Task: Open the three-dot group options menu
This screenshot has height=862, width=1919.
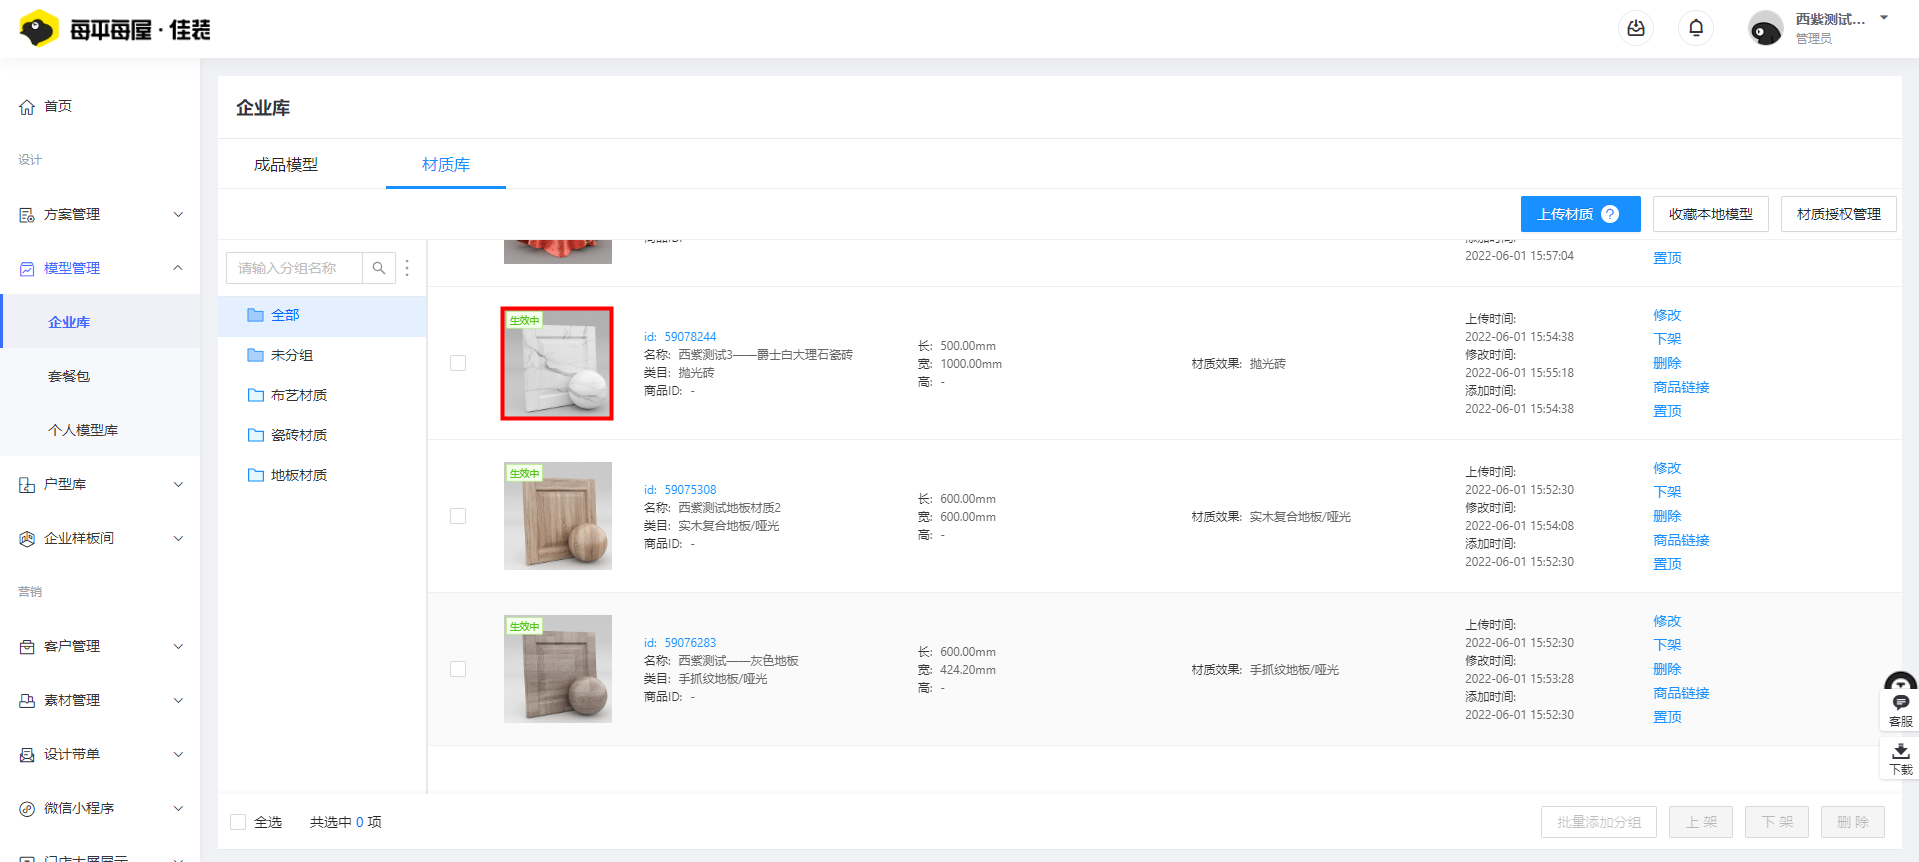Action: click(407, 268)
